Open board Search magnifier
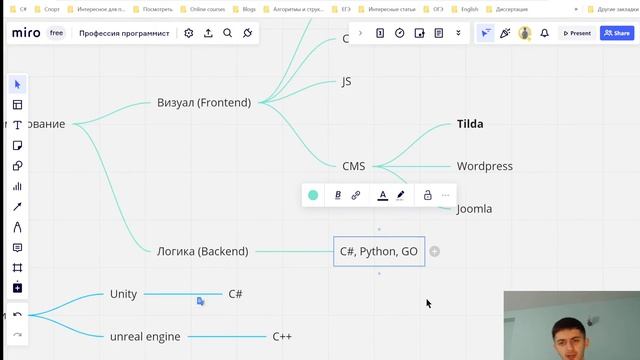The height and width of the screenshot is (360, 640). click(x=228, y=33)
